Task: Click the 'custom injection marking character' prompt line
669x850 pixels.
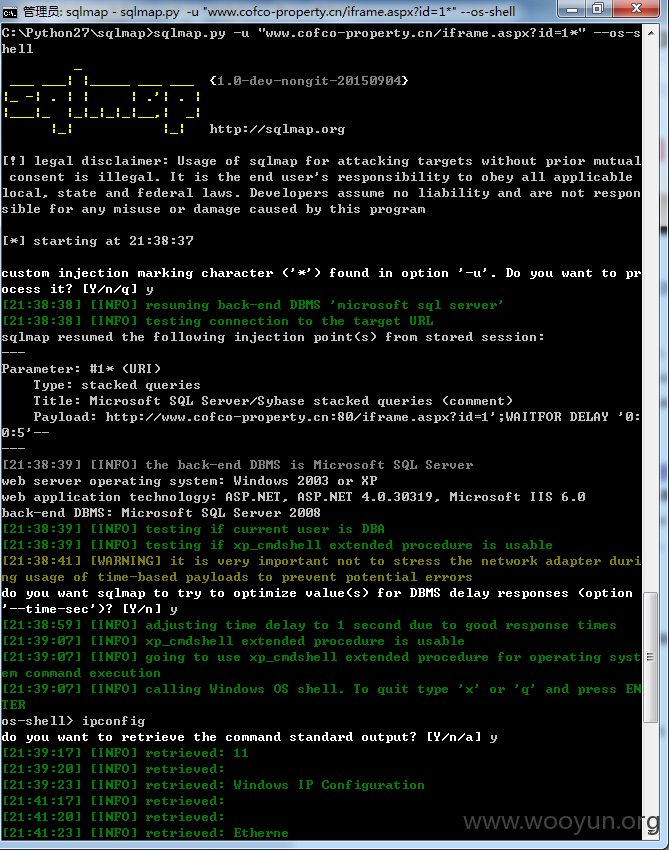Action: (x=321, y=281)
